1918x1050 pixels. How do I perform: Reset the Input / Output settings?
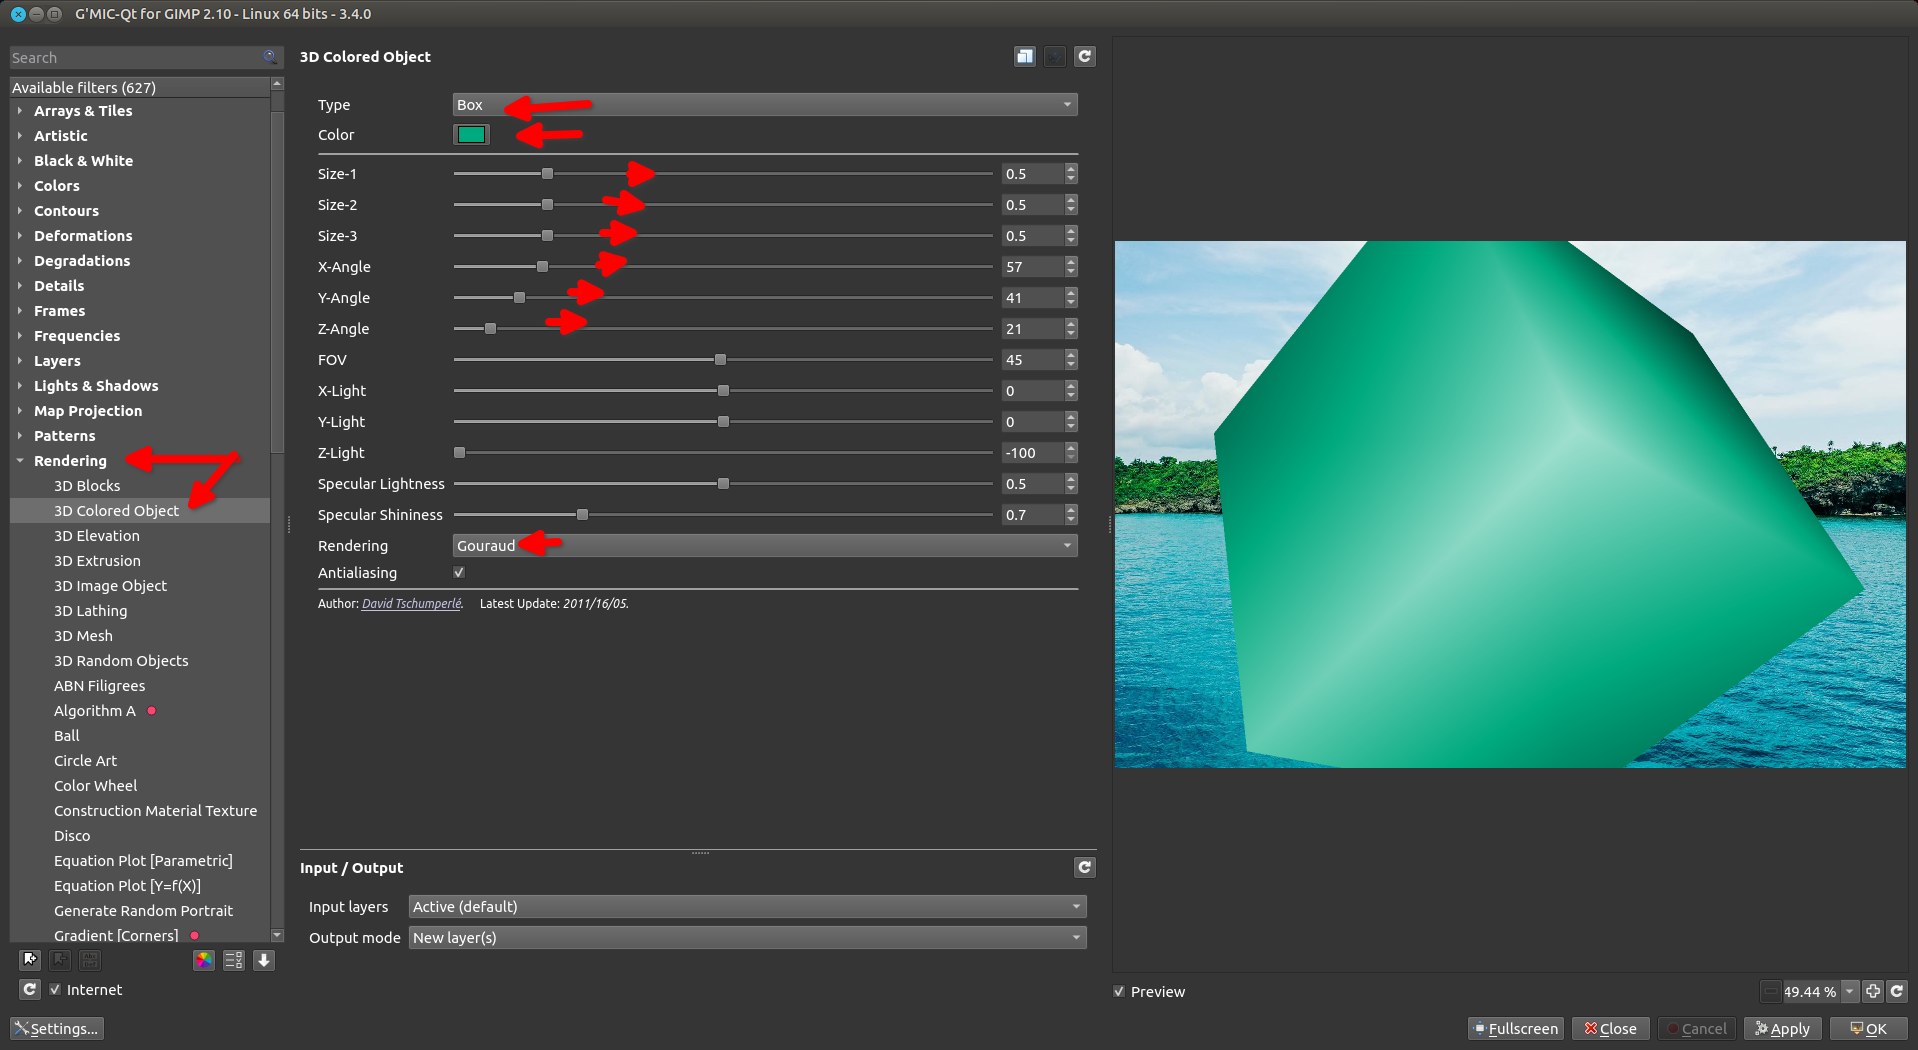[1085, 867]
